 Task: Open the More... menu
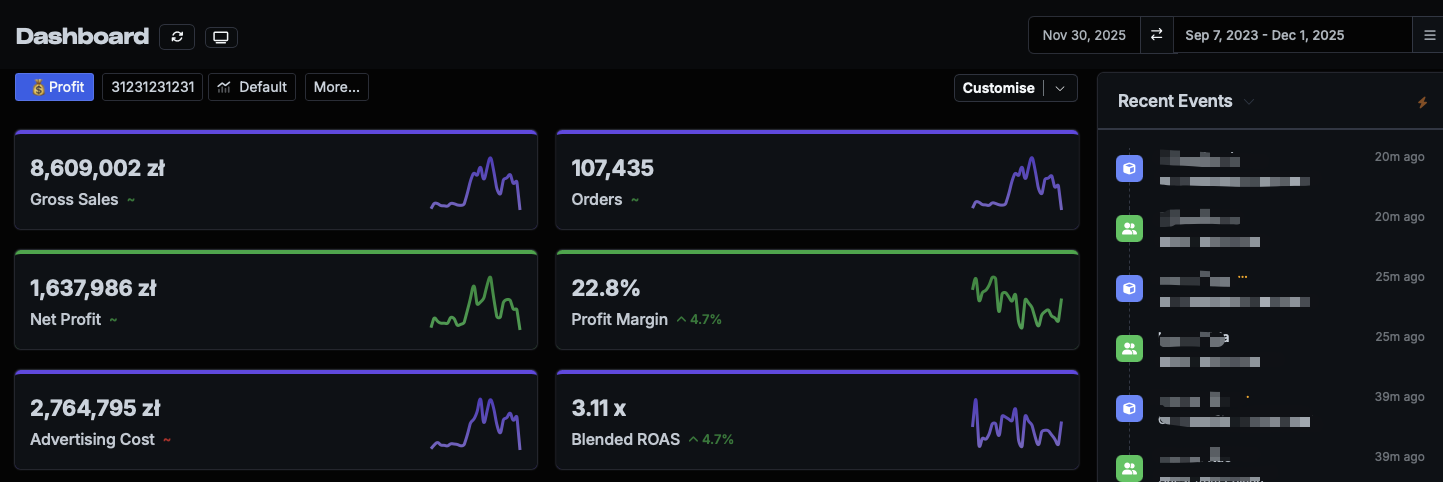click(337, 87)
